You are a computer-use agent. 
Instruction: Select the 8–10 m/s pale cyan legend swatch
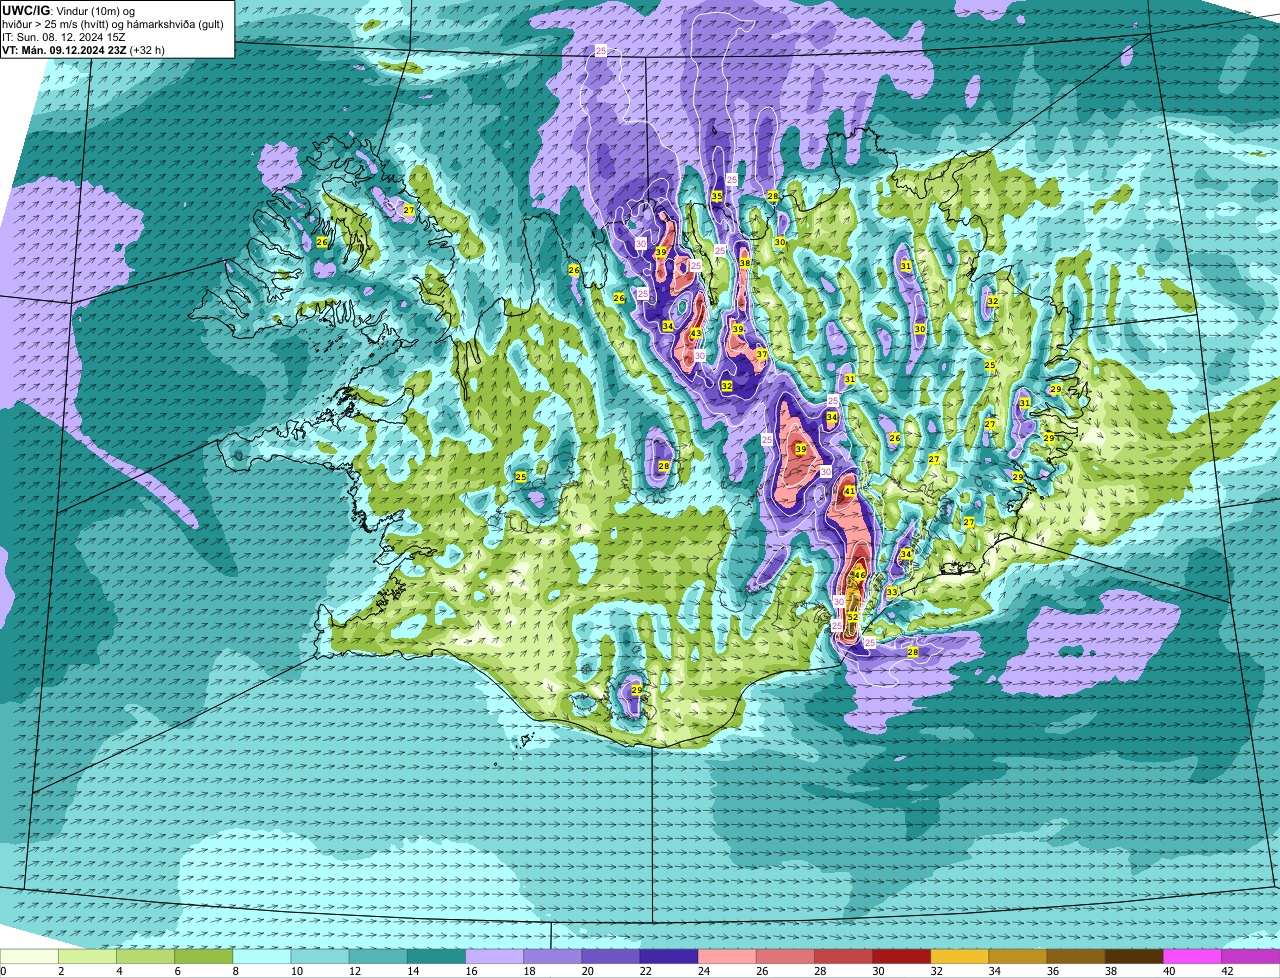pyautogui.click(x=262, y=957)
